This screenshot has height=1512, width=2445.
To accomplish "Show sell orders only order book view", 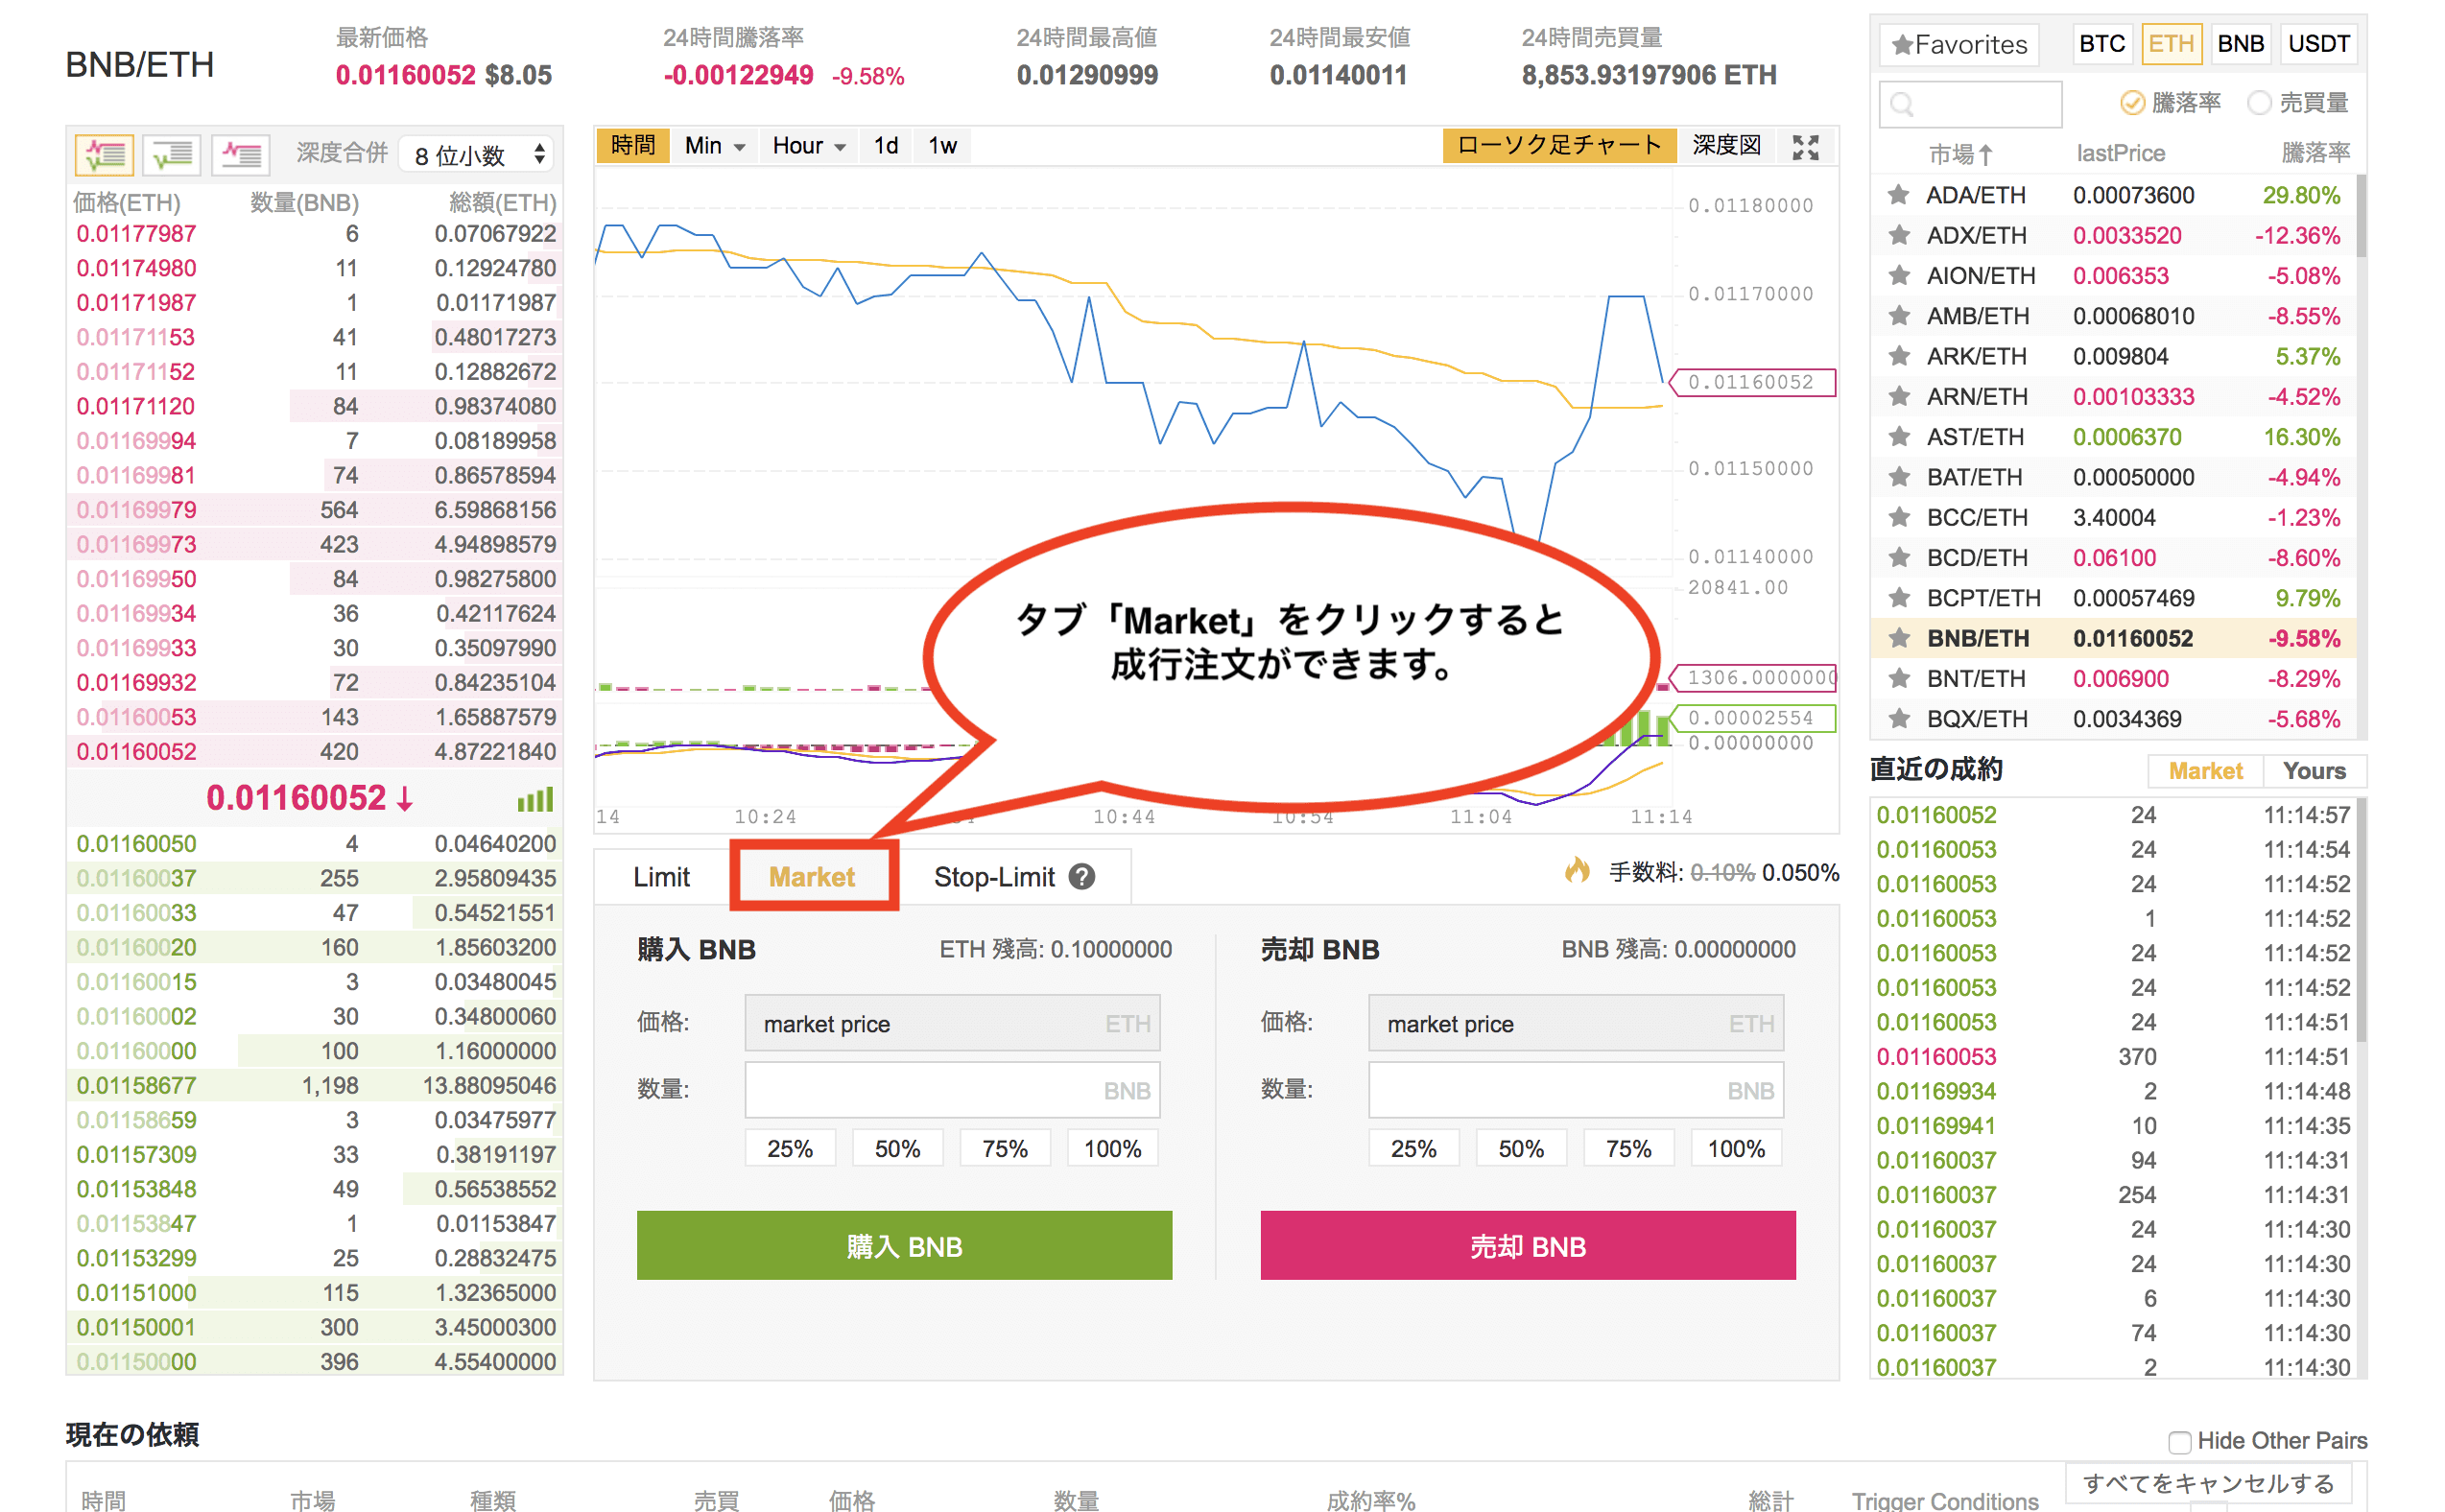I will (240, 155).
